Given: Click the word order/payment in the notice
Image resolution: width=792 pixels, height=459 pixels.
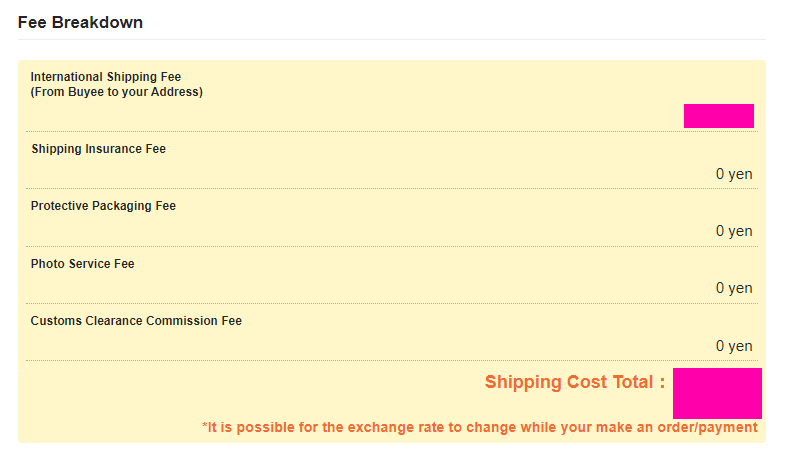Looking at the screenshot, I should [707, 428].
